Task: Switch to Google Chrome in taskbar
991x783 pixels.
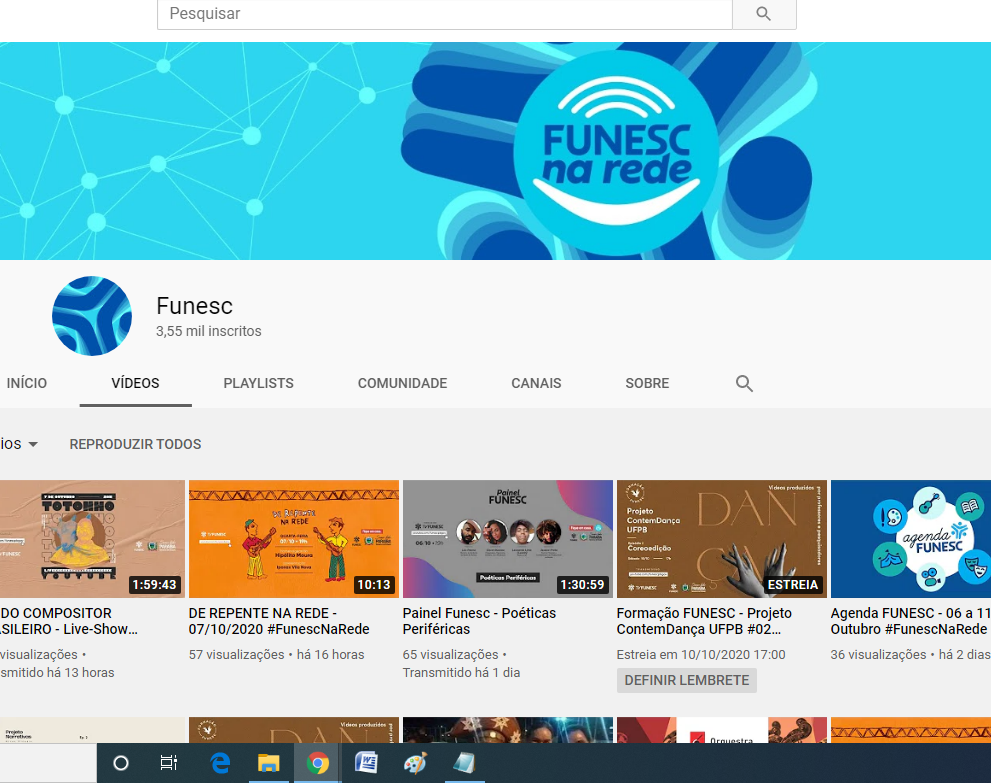Action: (317, 763)
